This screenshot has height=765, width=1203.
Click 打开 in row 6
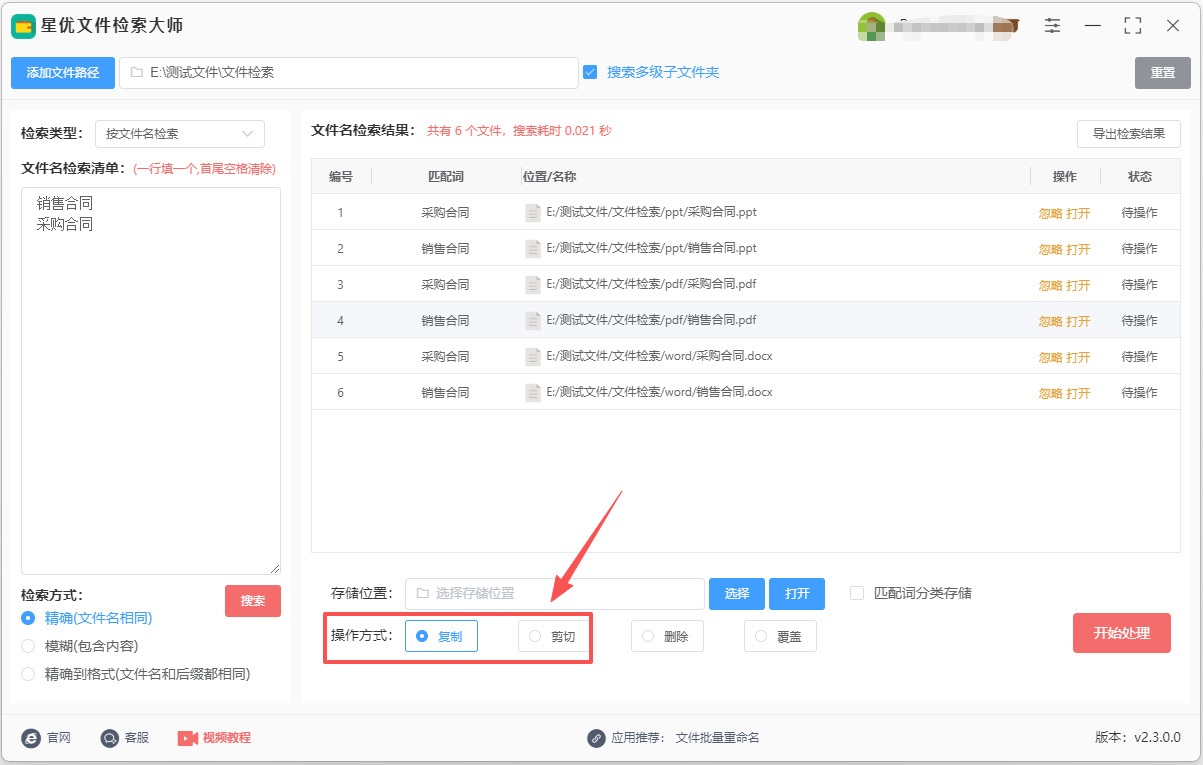pos(1078,393)
